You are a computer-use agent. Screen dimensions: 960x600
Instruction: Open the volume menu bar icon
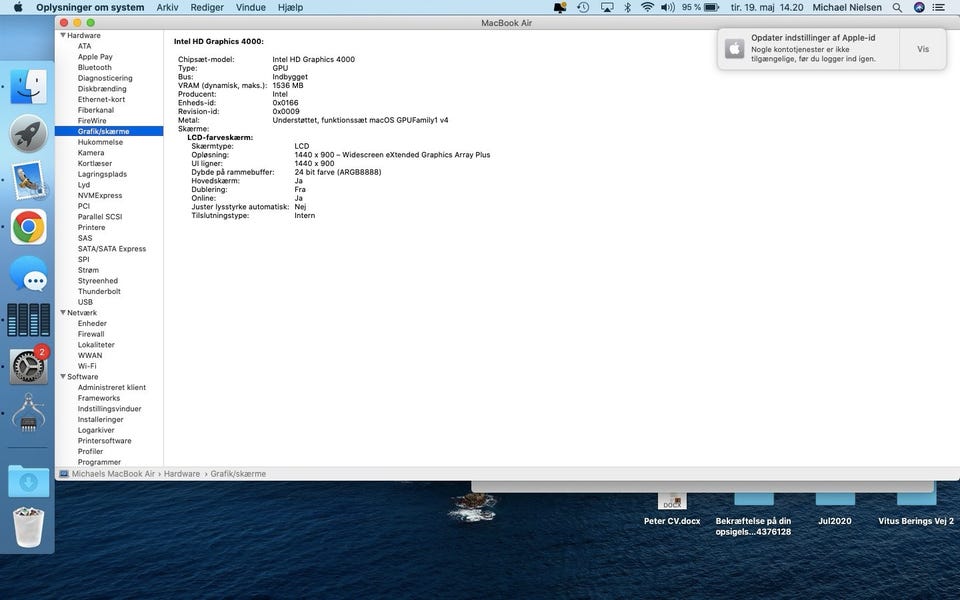(x=667, y=7)
